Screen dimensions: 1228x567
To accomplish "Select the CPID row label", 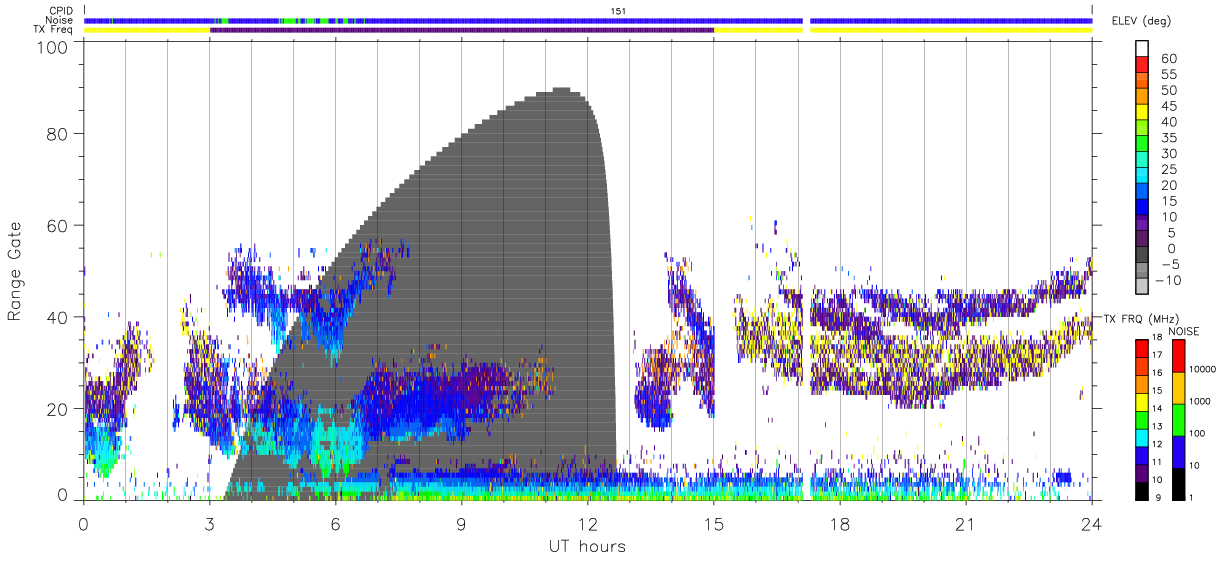I will [x=61, y=11].
